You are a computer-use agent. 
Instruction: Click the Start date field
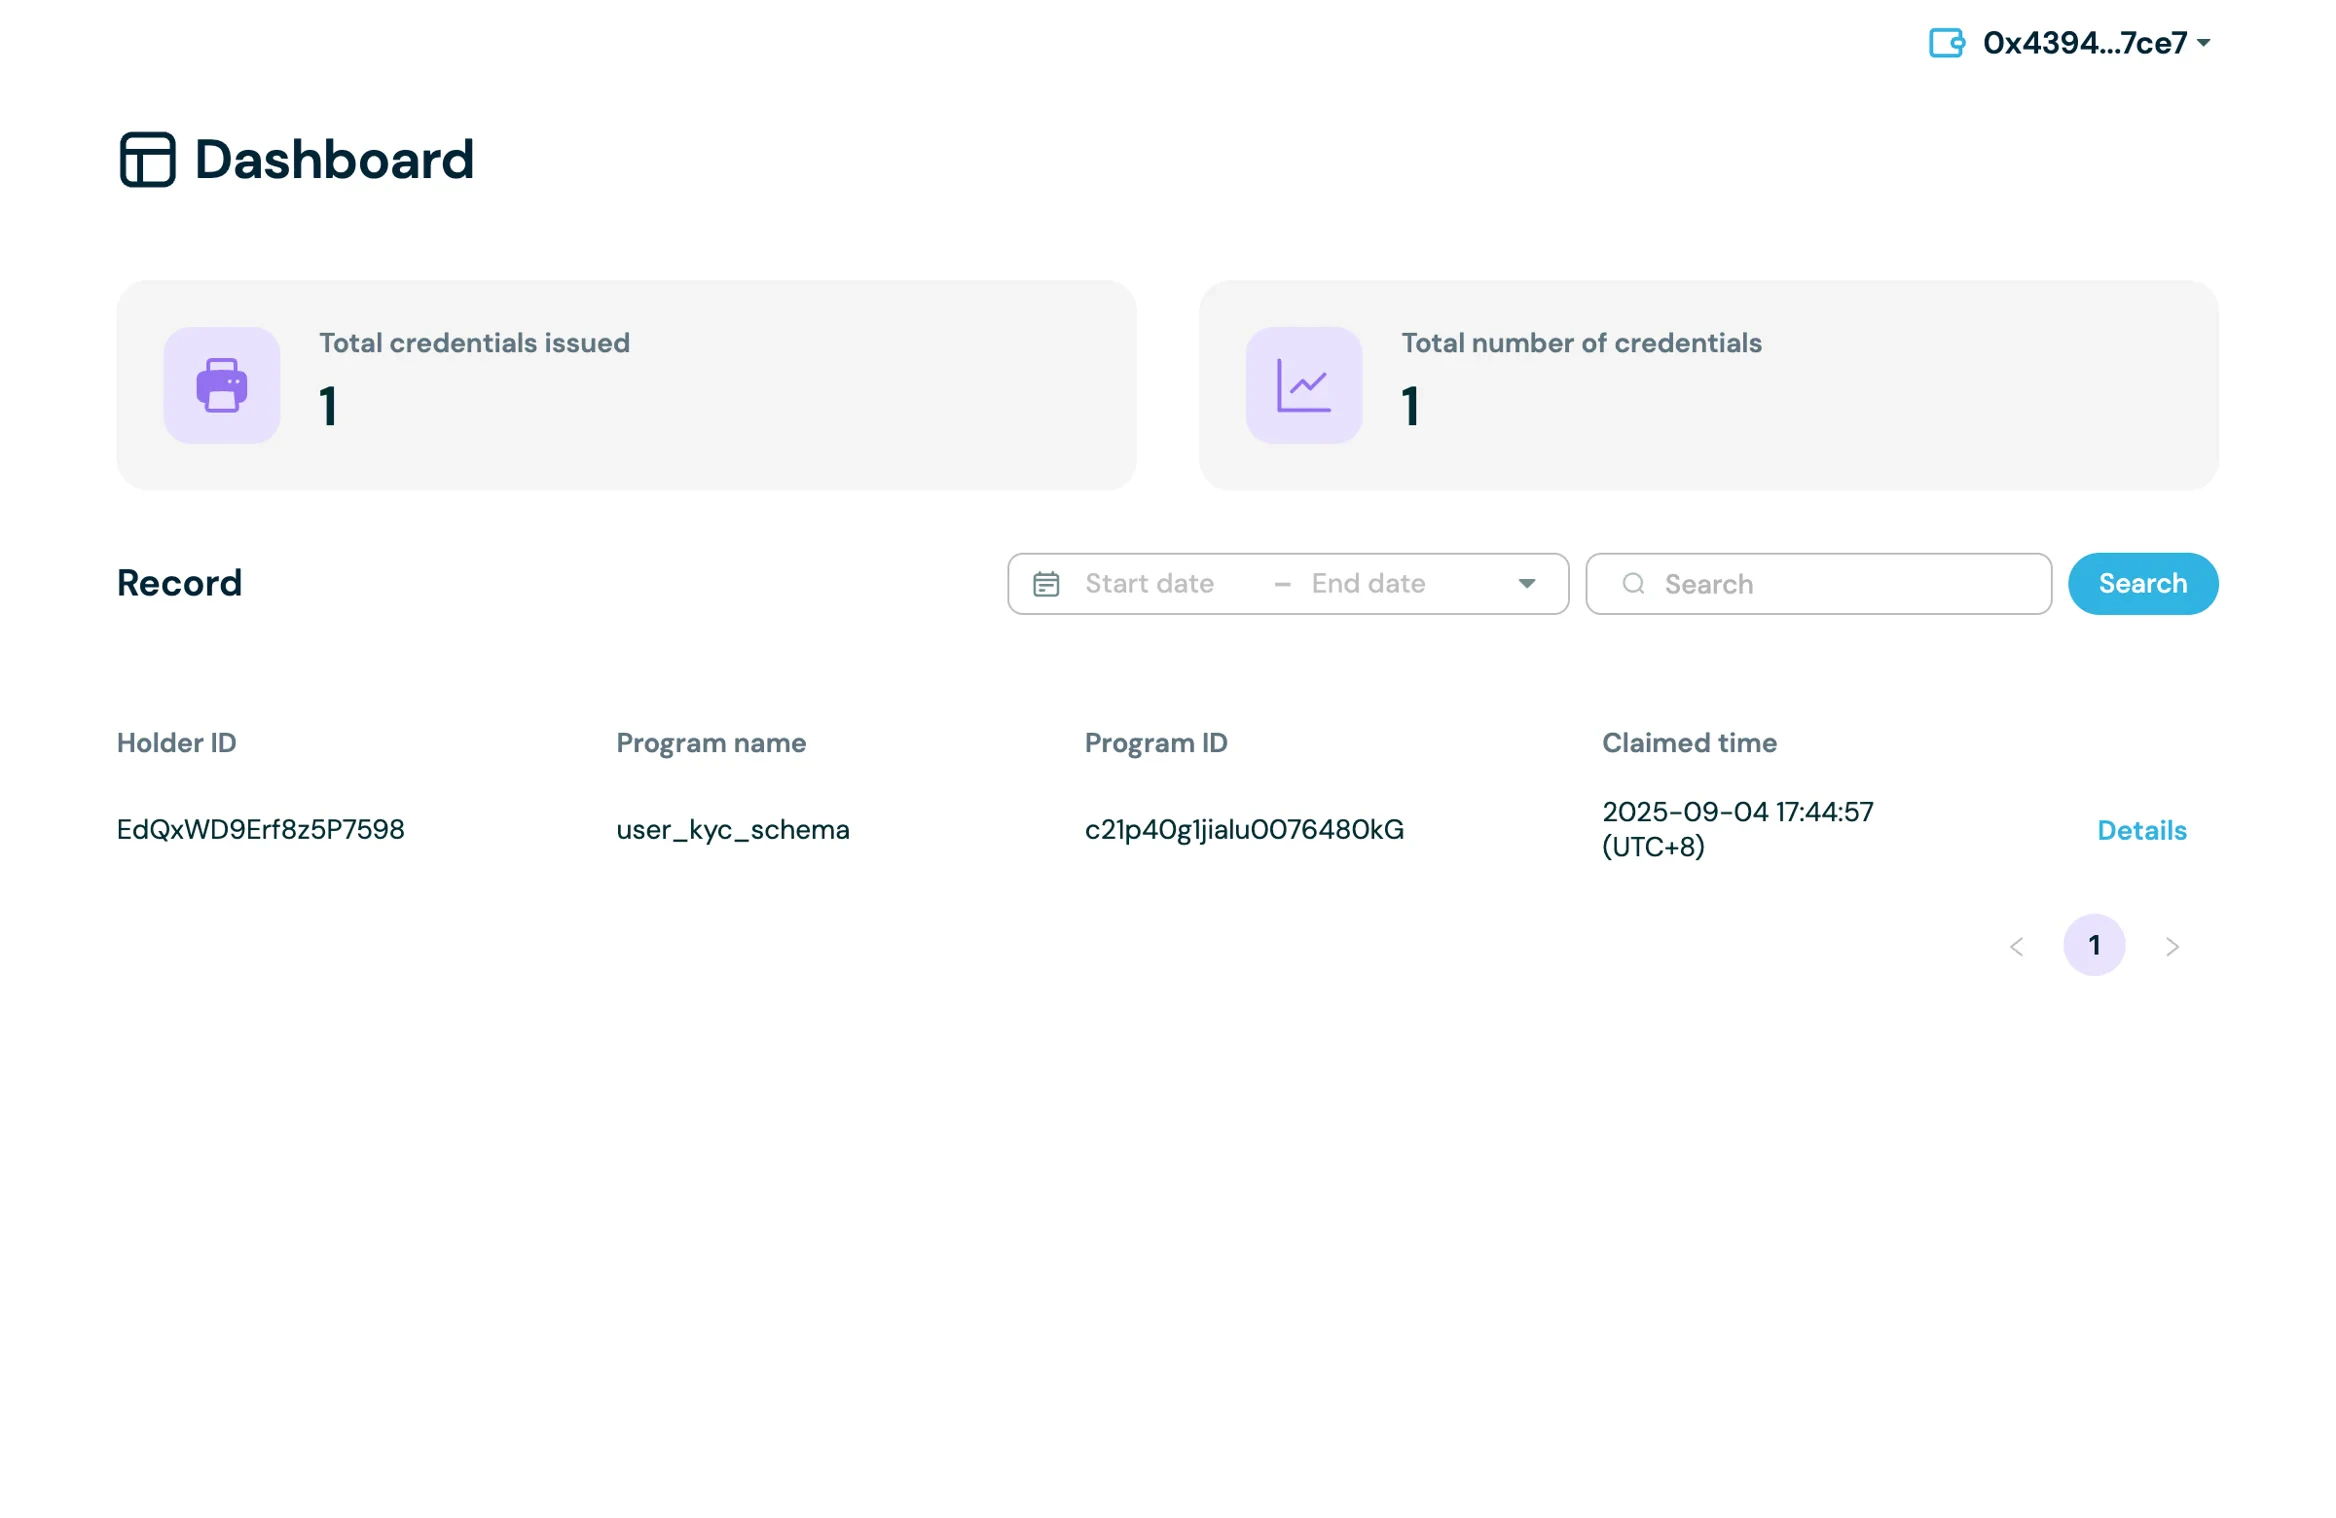pyautogui.click(x=1148, y=583)
